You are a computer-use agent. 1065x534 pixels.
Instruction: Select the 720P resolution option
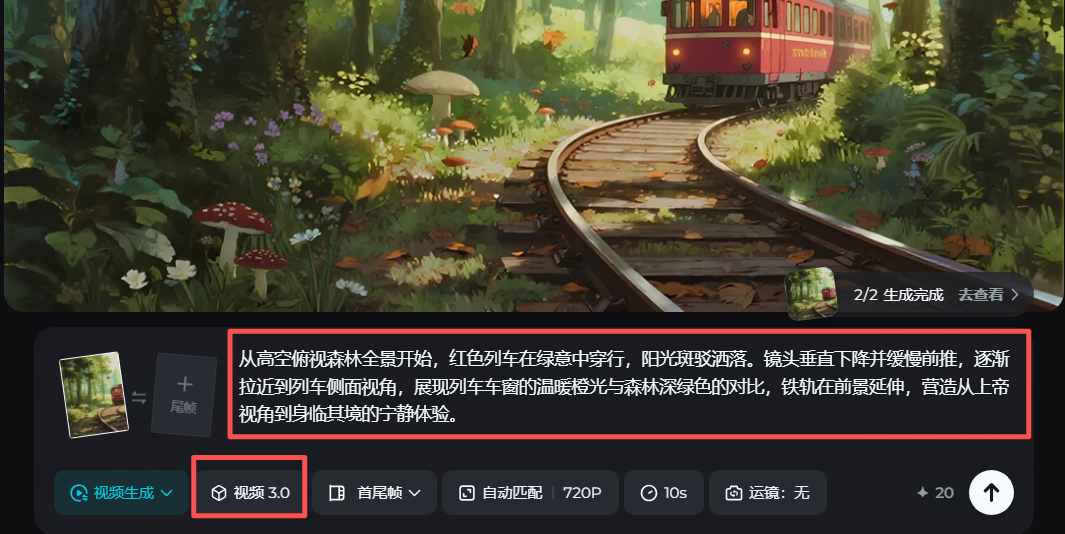pos(582,493)
